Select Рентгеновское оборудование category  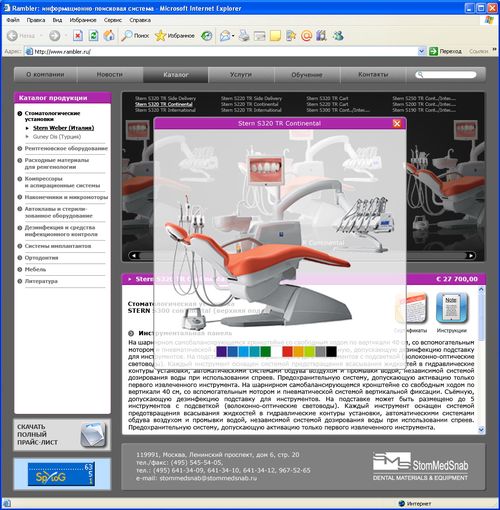[66, 148]
